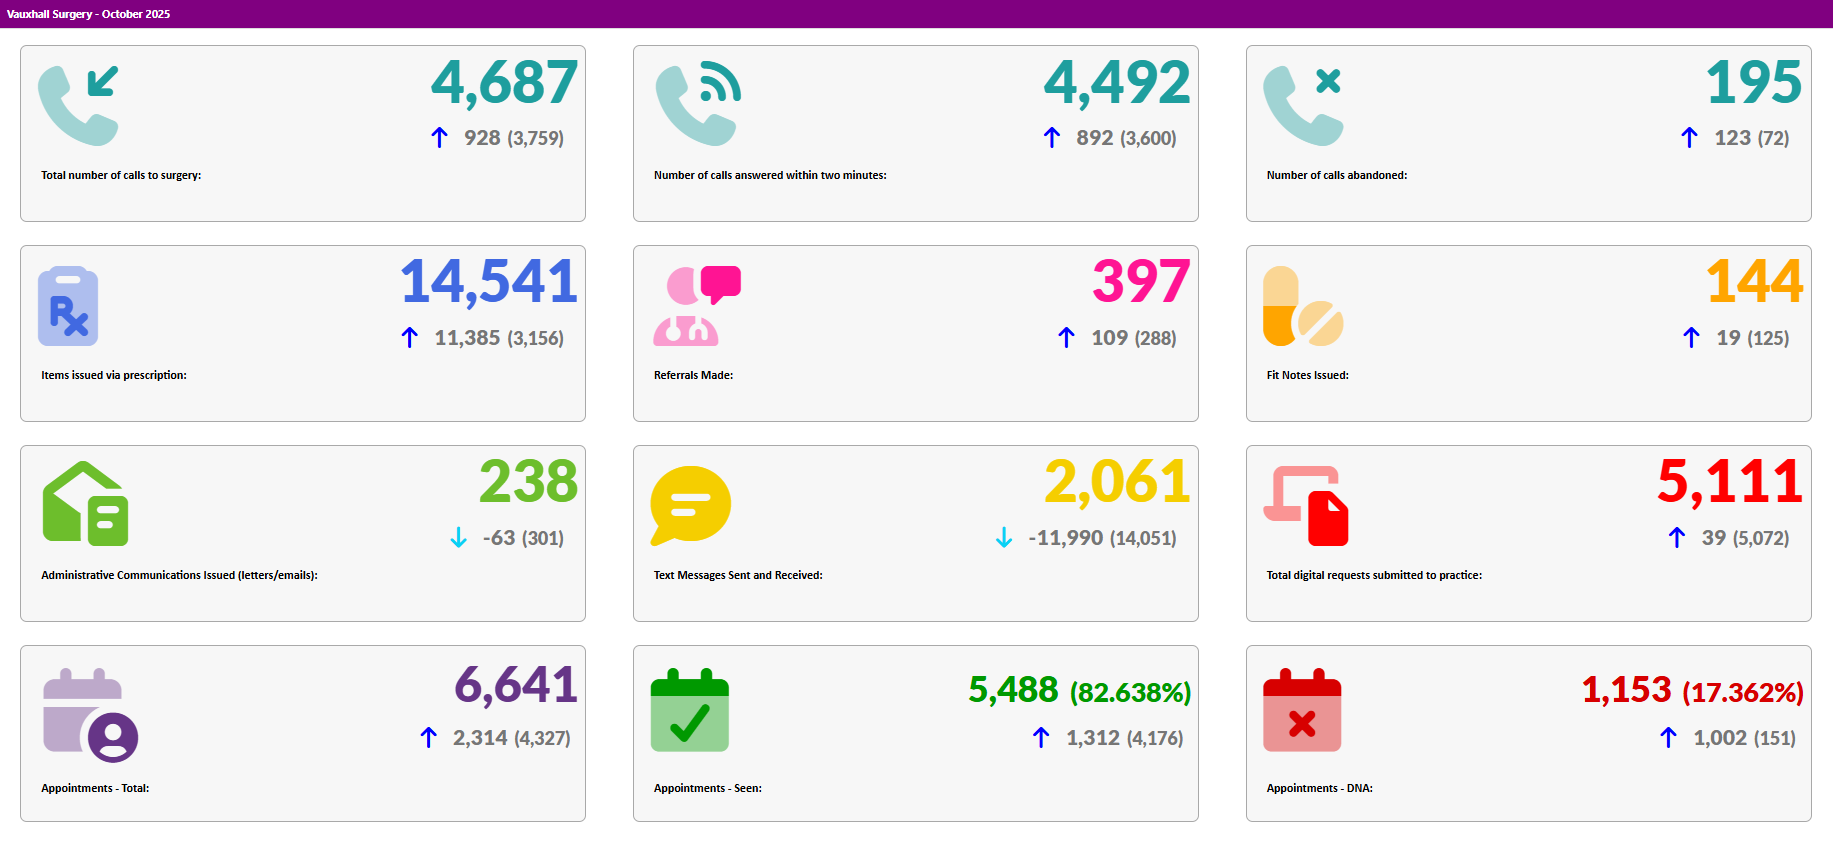Click the yellow text message bubble icon
Viewport: 1833px width, 841px height.
(x=690, y=505)
